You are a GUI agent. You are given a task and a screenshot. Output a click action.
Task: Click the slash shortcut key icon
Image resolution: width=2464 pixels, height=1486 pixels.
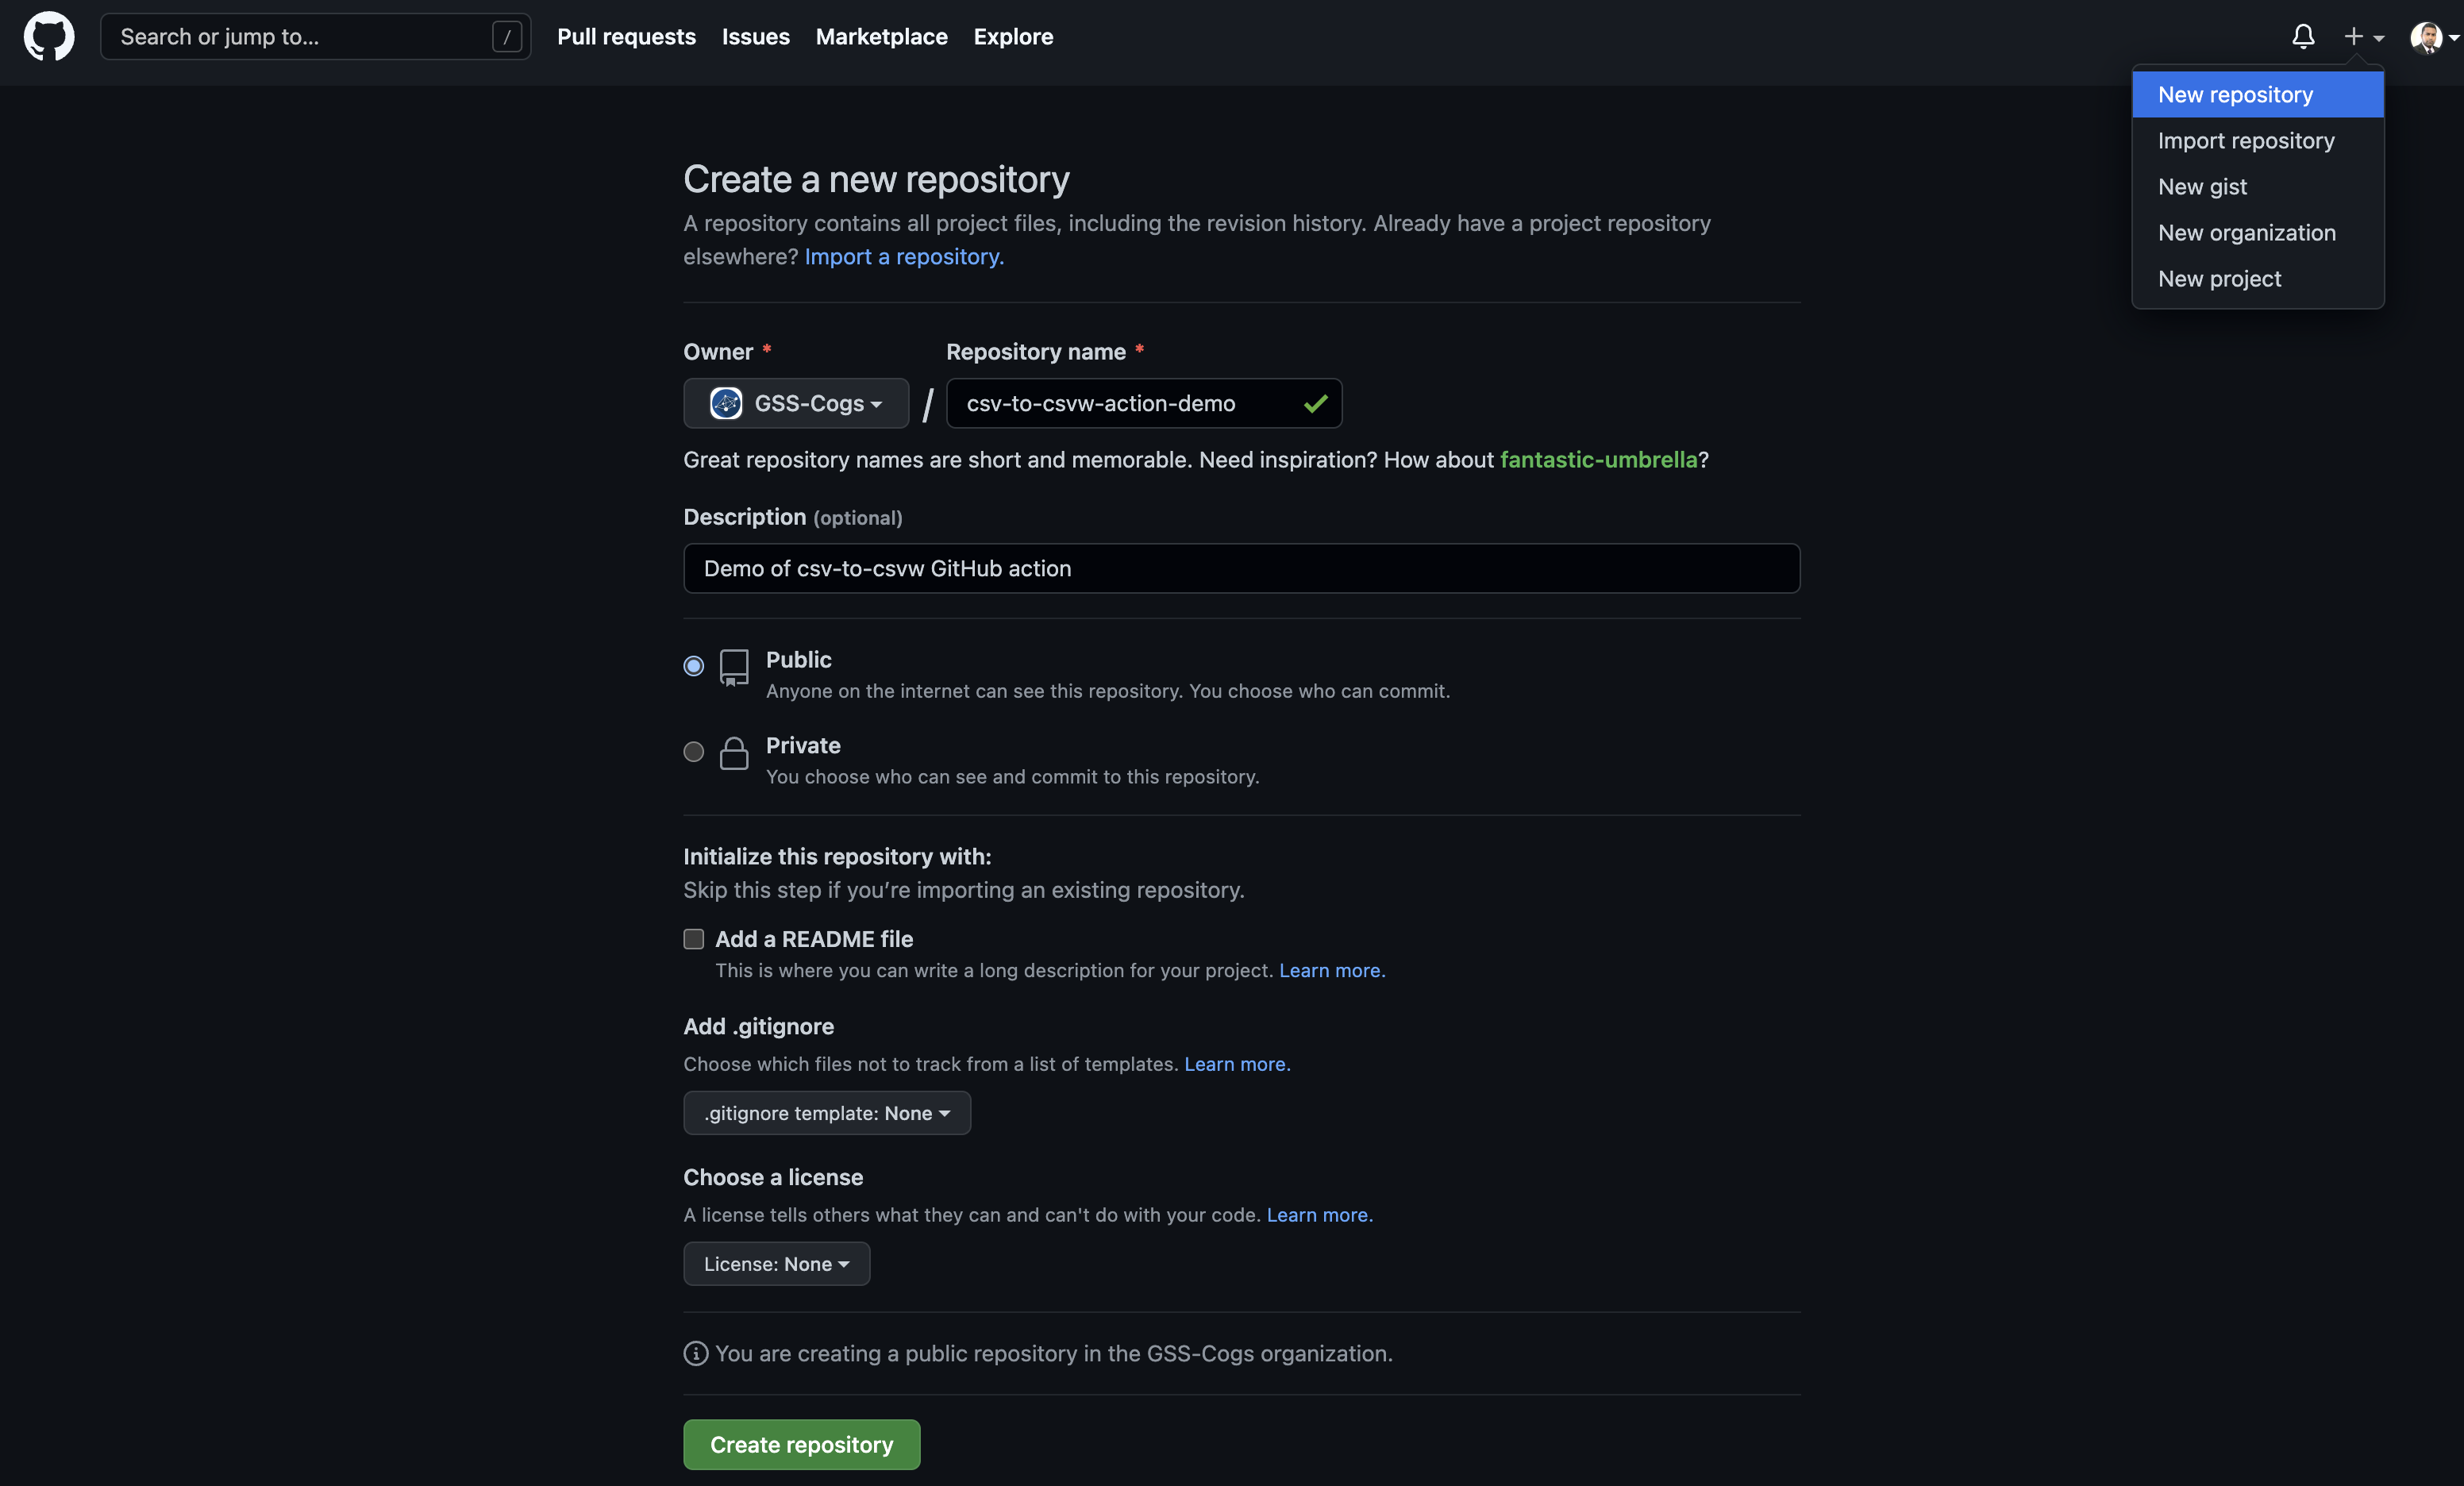click(x=507, y=37)
